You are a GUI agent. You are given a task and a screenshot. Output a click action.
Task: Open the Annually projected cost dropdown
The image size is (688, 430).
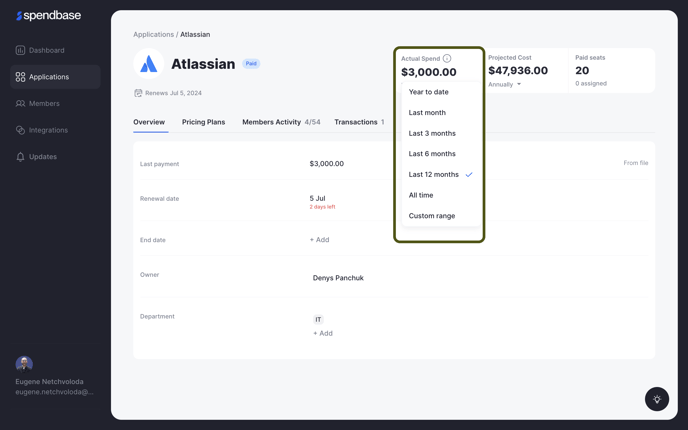(x=505, y=84)
